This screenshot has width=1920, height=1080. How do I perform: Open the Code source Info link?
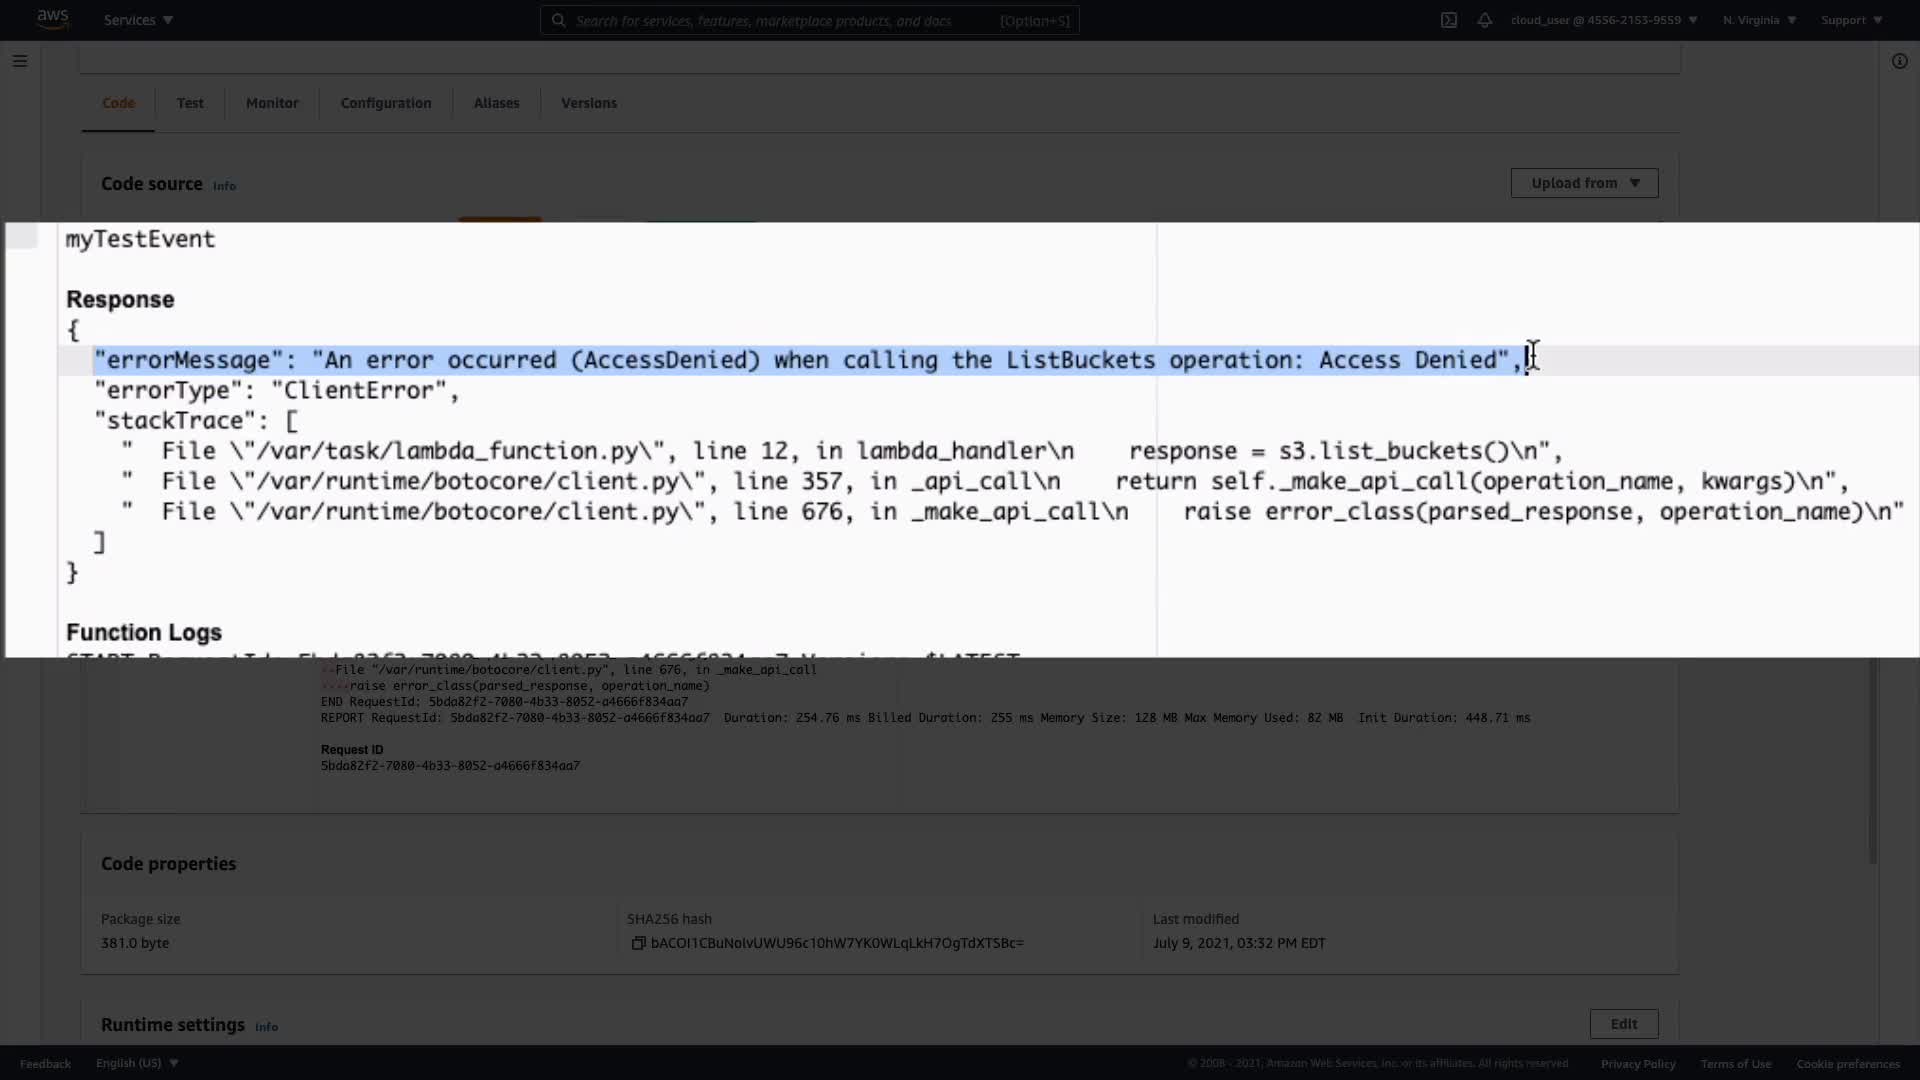click(x=224, y=186)
